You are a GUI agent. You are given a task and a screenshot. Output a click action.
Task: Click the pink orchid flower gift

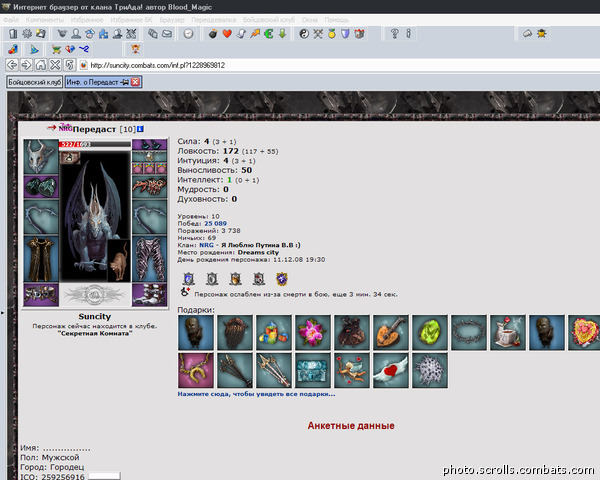tap(312, 332)
